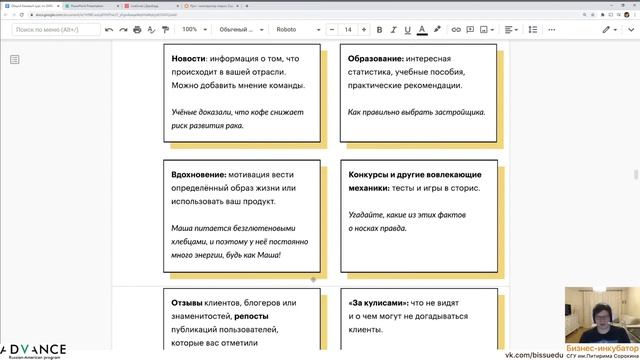Increase the font size with plus

[x=364, y=30]
